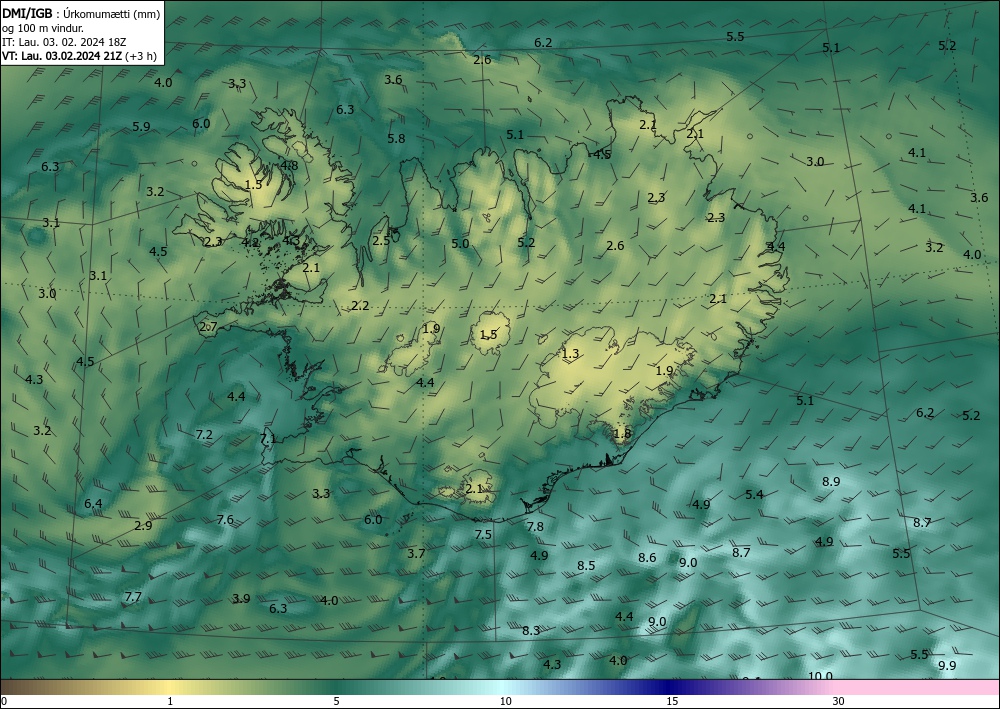Screen dimensions: 1000x709
Task: Click the 5.8 value on the map
Action: pyautogui.click(x=396, y=138)
